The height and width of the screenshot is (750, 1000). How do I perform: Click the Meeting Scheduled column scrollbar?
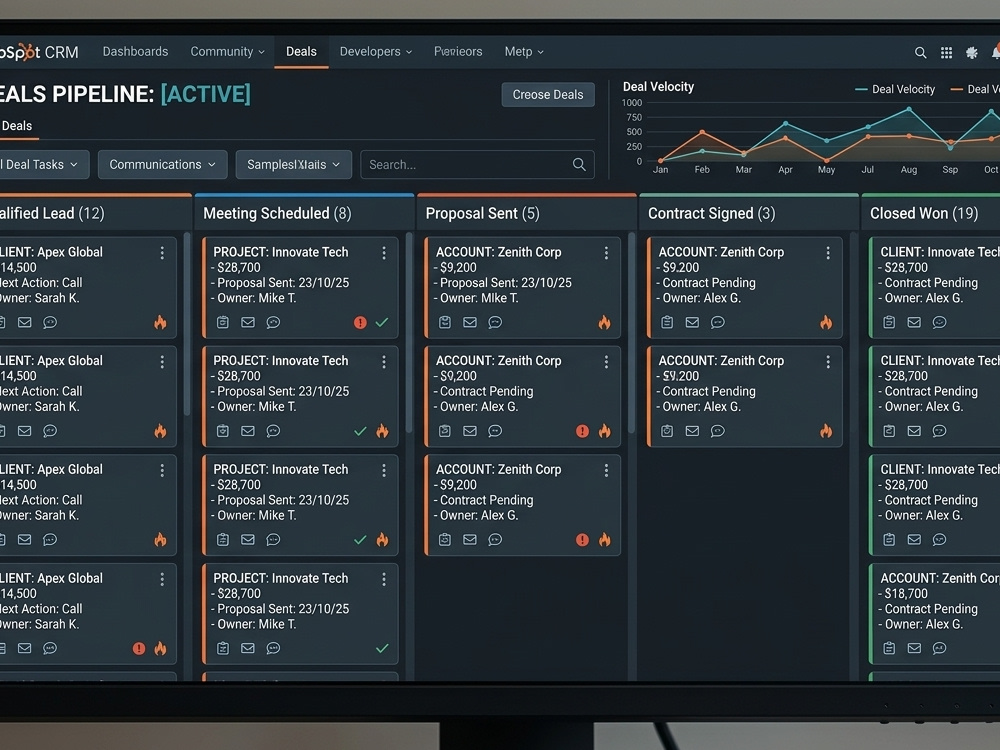[x=409, y=333]
